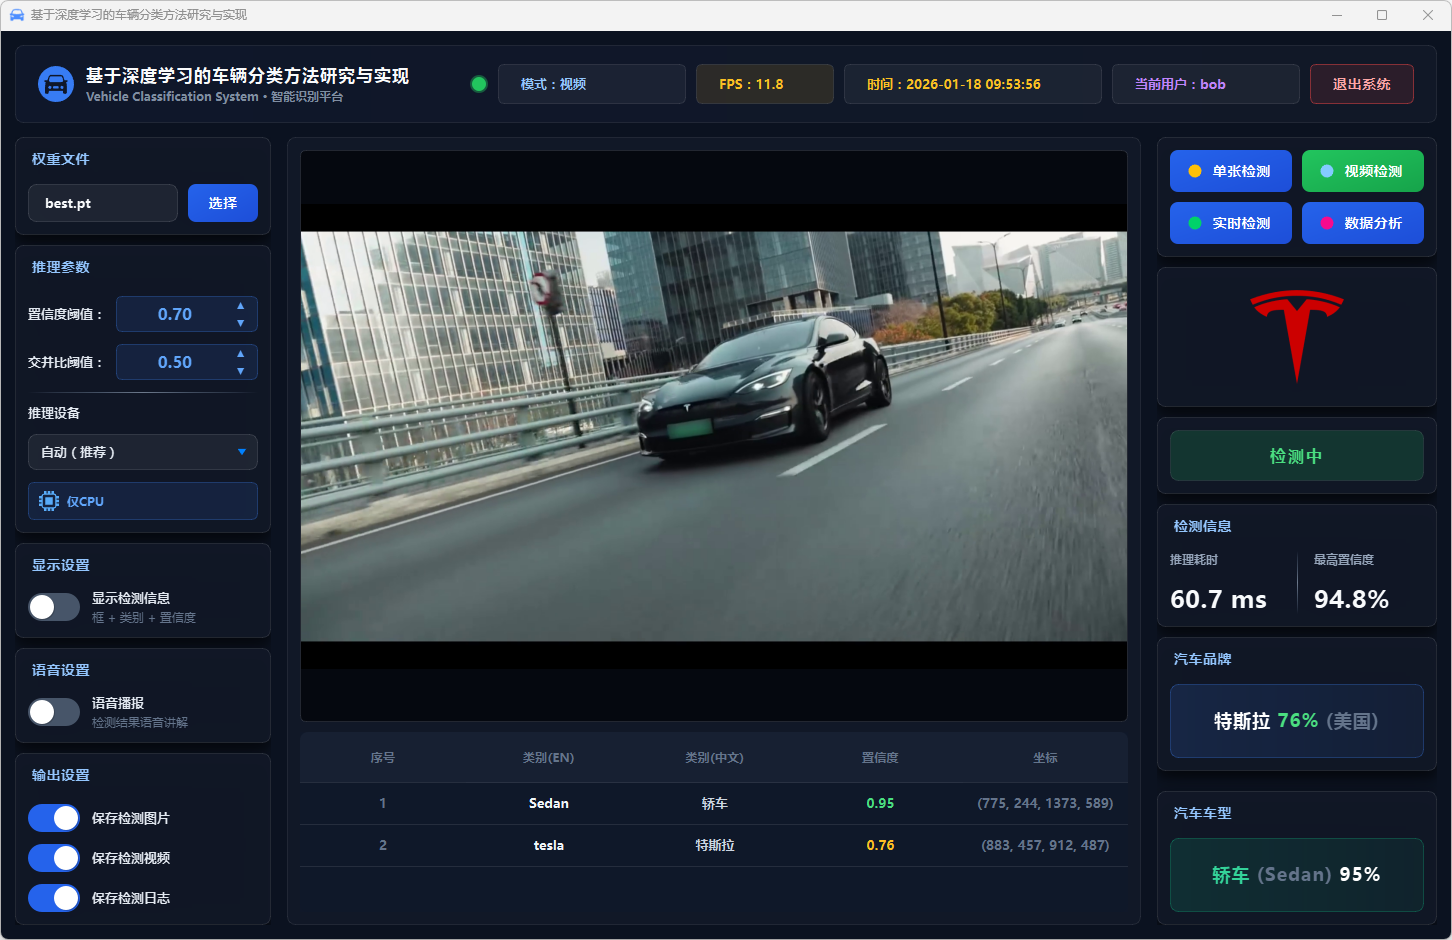The image size is (1452, 940).
Task: Decrease the IoU threshold with down arrow
Action: click(240, 371)
